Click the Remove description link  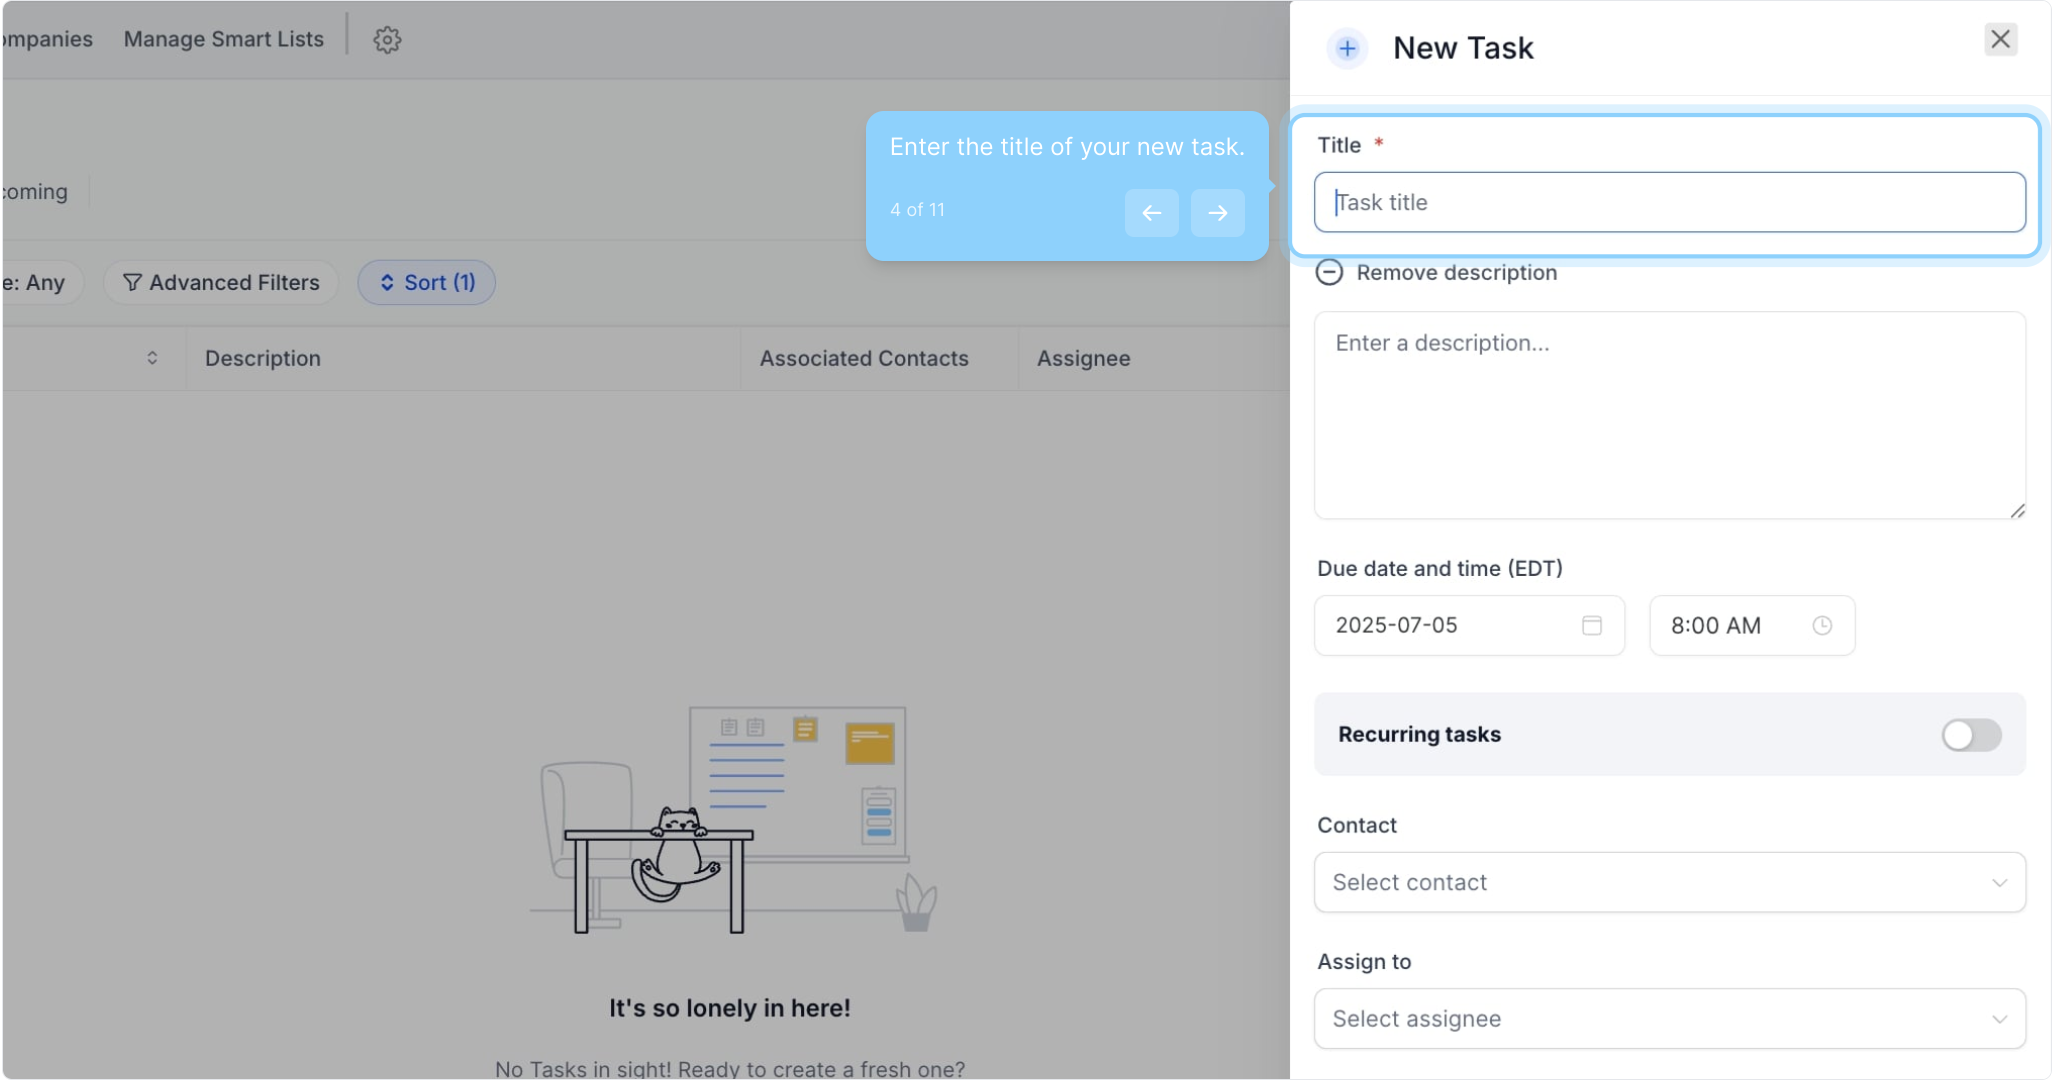(x=1456, y=273)
